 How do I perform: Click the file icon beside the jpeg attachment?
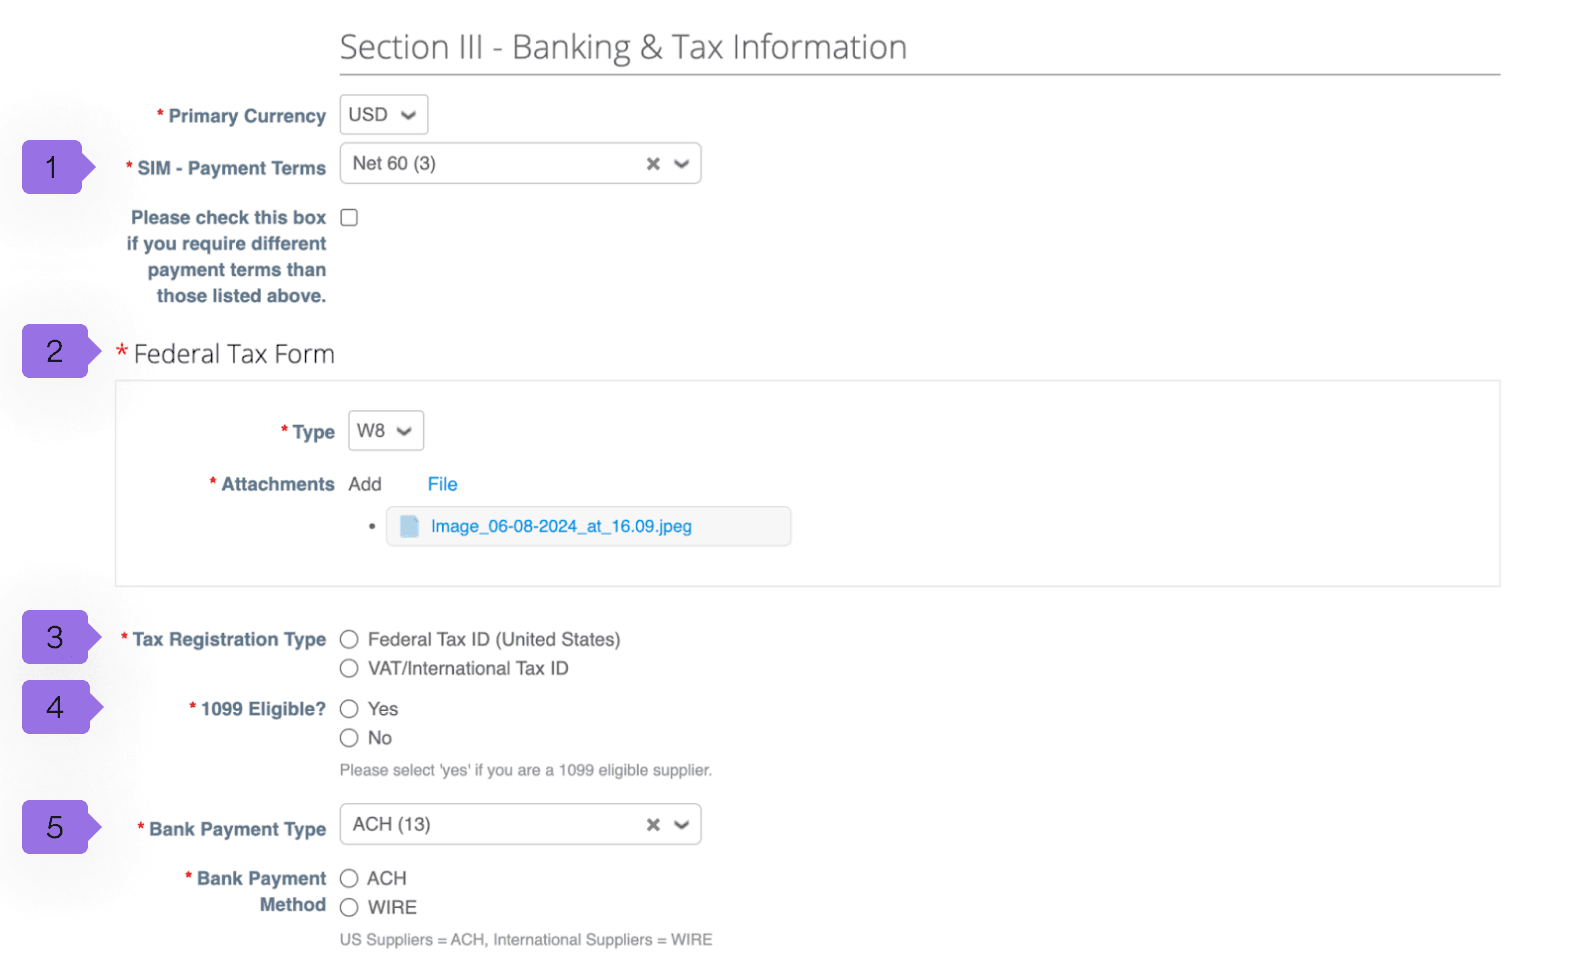[409, 526]
